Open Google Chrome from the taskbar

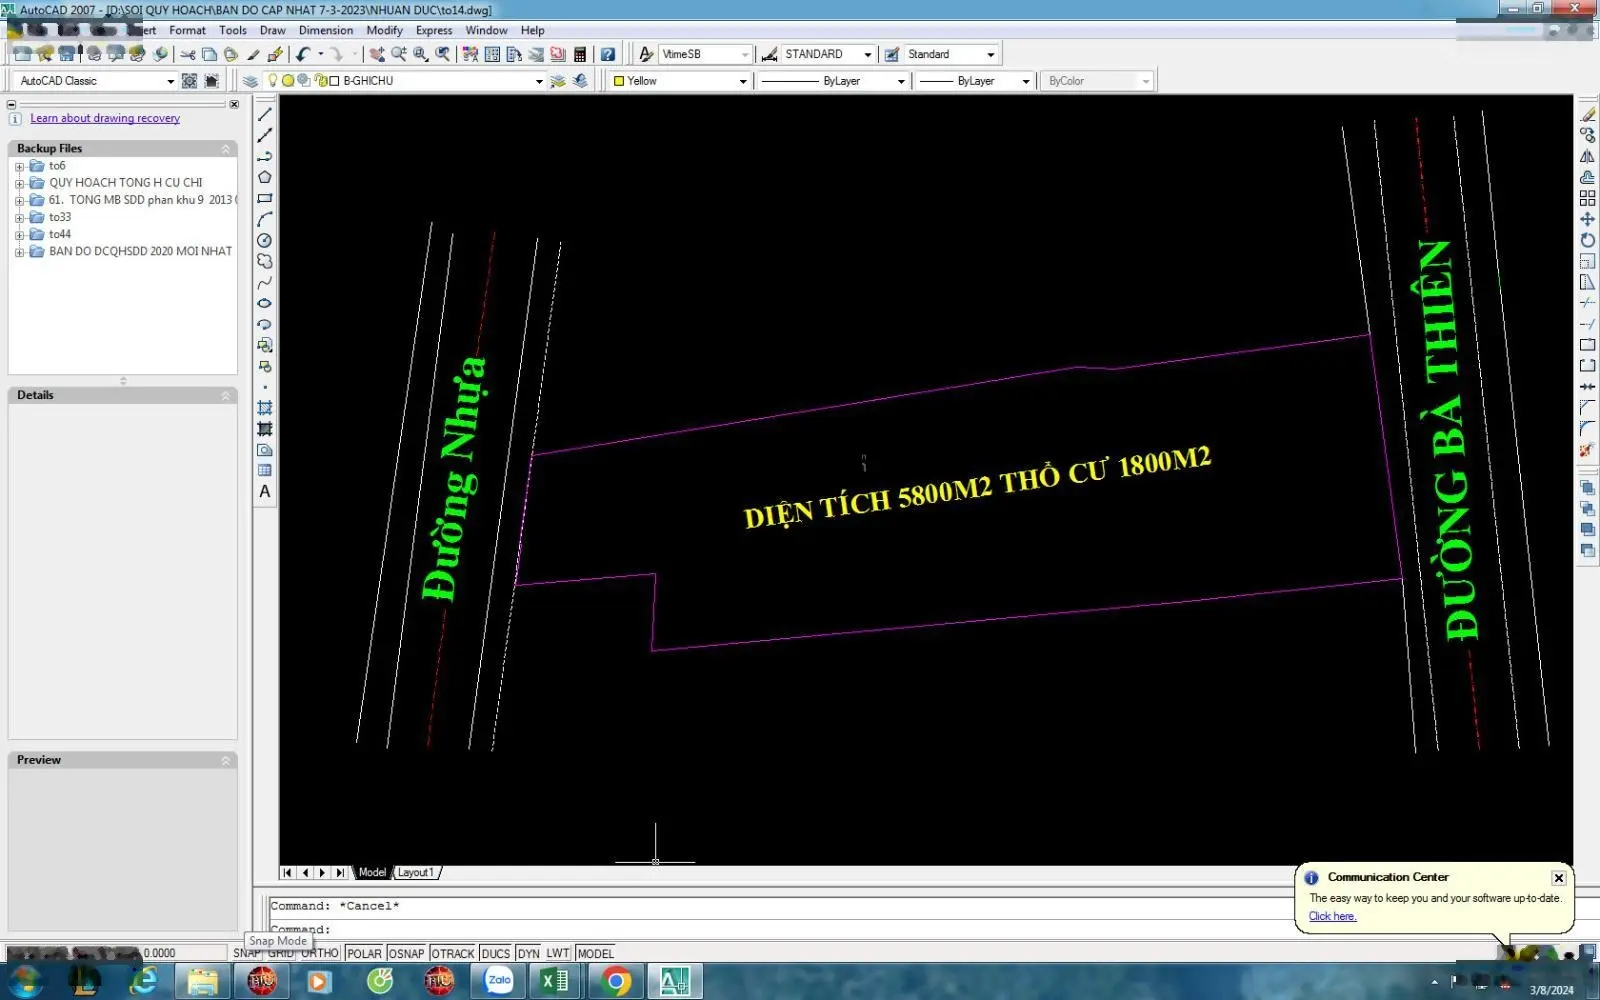(616, 982)
